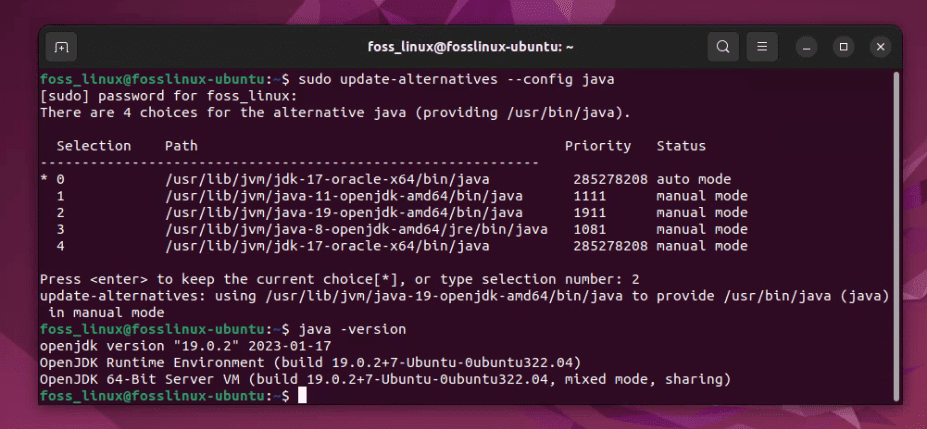This screenshot has width=927, height=429.
Task: Click the java-19-openjdk-amd64 path in selection 2
Action: click(x=343, y=212)
